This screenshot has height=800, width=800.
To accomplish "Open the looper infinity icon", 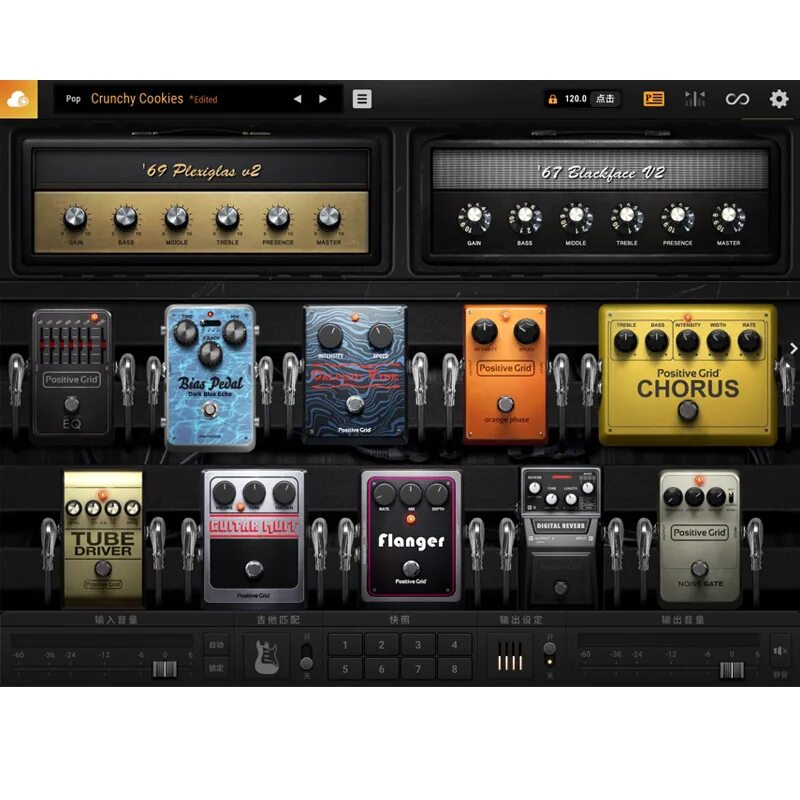I will click(737, 99).
